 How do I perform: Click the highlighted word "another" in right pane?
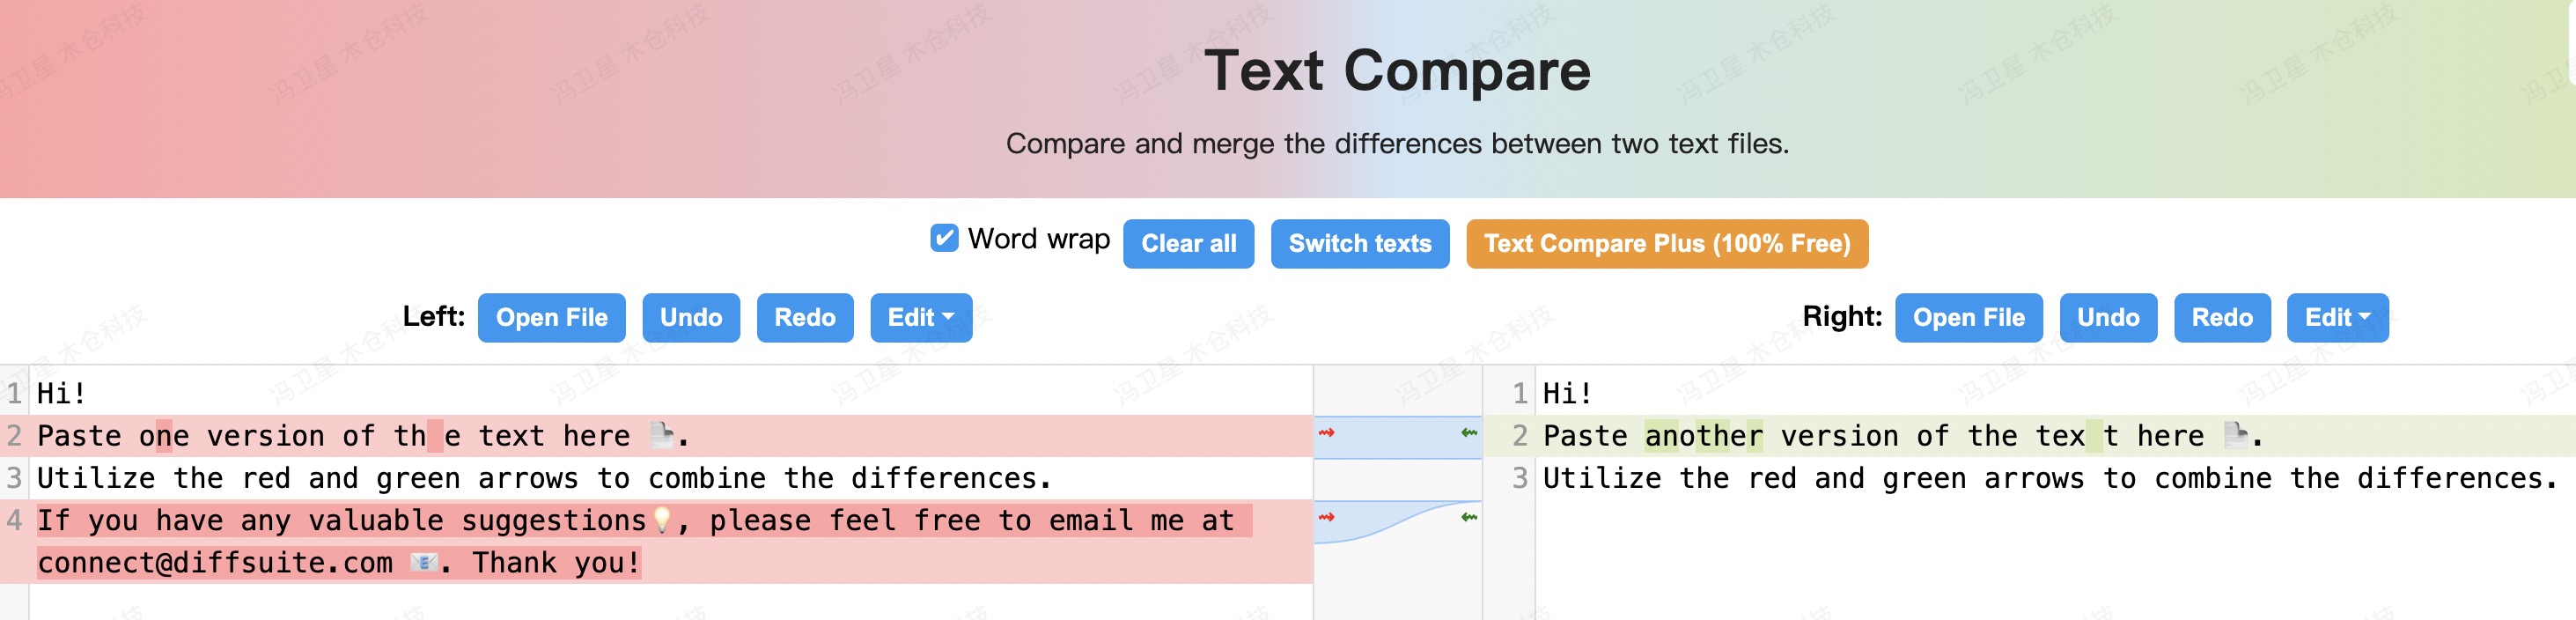[1703, 436]
